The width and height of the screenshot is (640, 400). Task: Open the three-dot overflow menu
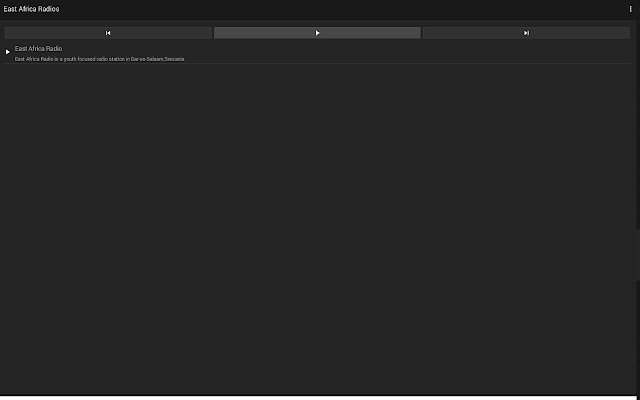630,9
